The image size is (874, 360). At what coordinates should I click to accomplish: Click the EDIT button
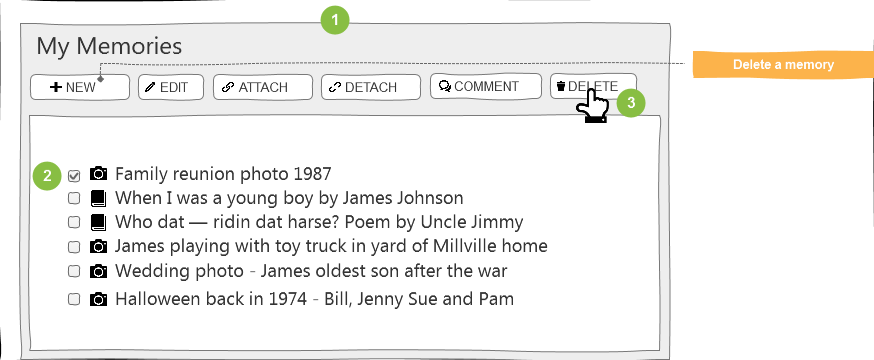click(171, 87)
